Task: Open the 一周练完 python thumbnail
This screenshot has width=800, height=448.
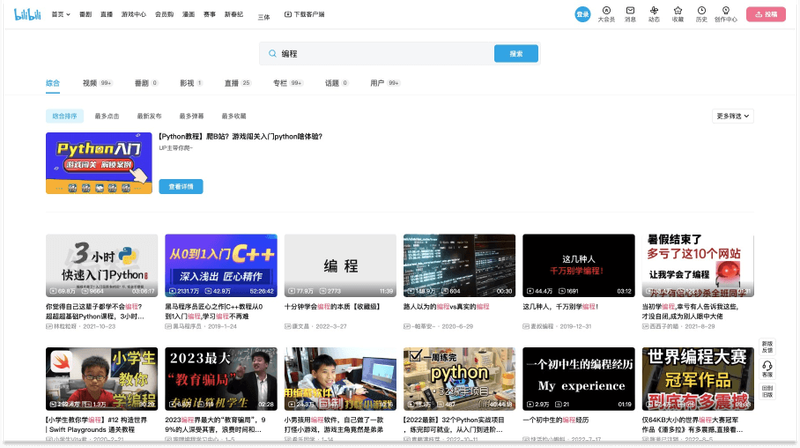Action: [x=459, y=379]
